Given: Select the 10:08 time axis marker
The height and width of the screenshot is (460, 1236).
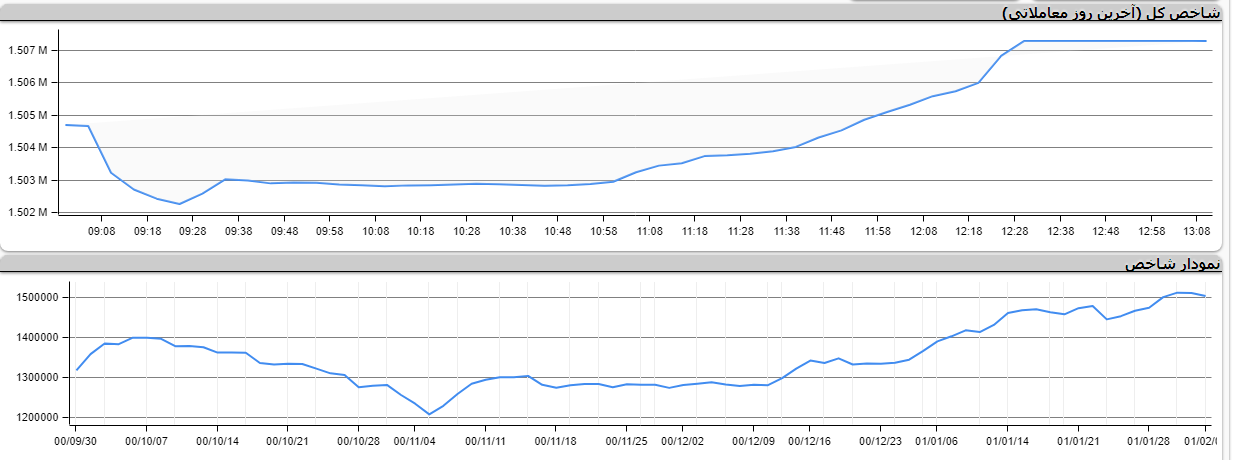Looking at the screenshot, I should (x=375, y=231).
